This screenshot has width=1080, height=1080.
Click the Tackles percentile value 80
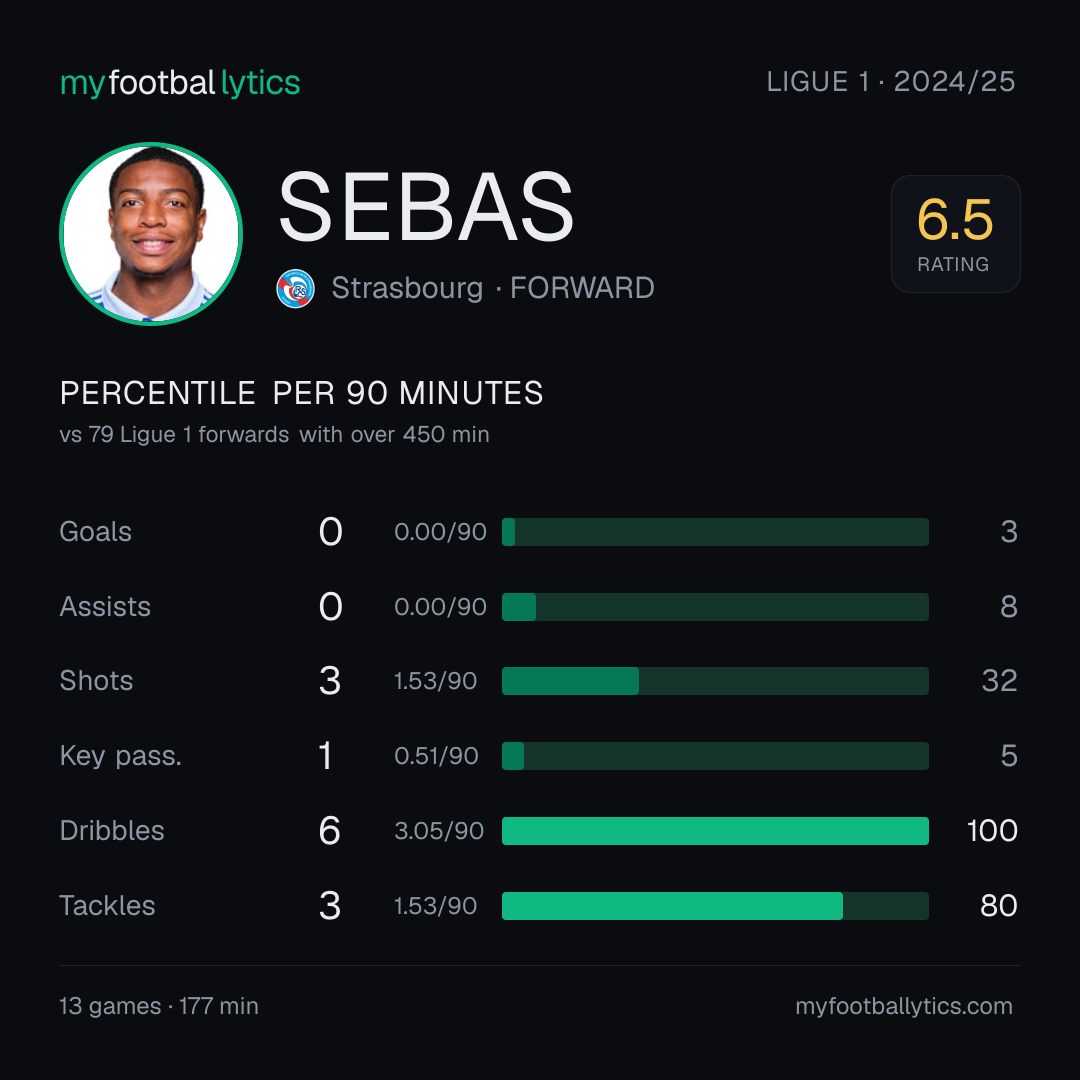click(999, 906)
